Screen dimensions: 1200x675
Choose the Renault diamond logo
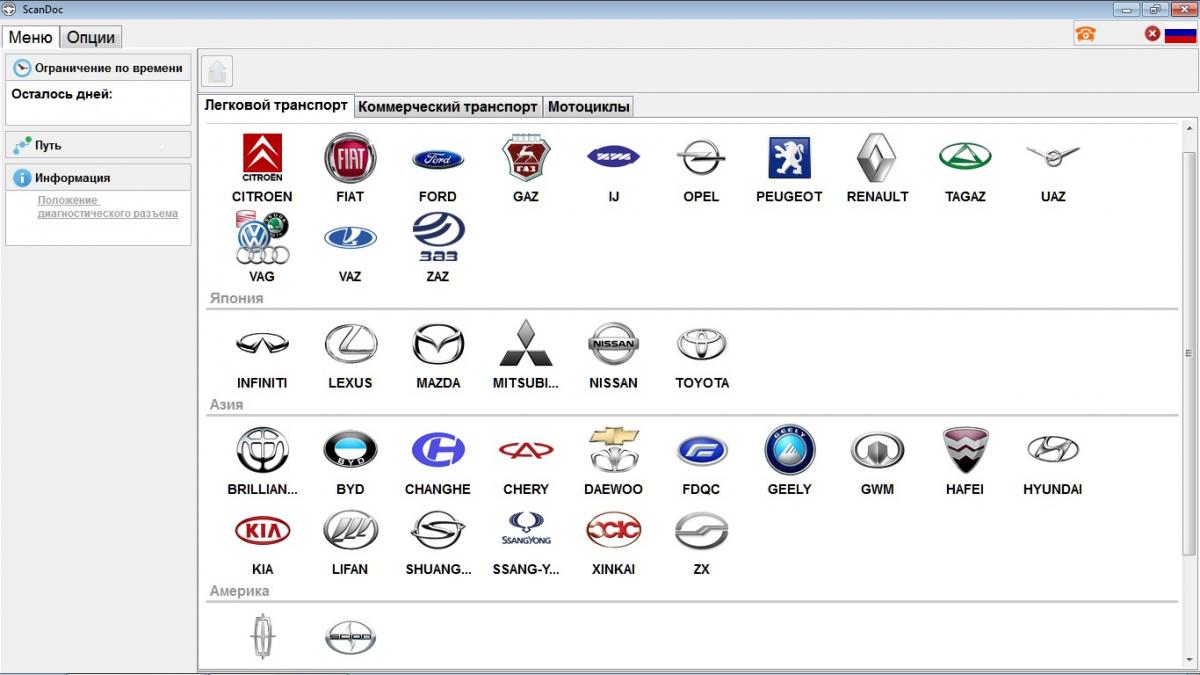pos(877,158)
